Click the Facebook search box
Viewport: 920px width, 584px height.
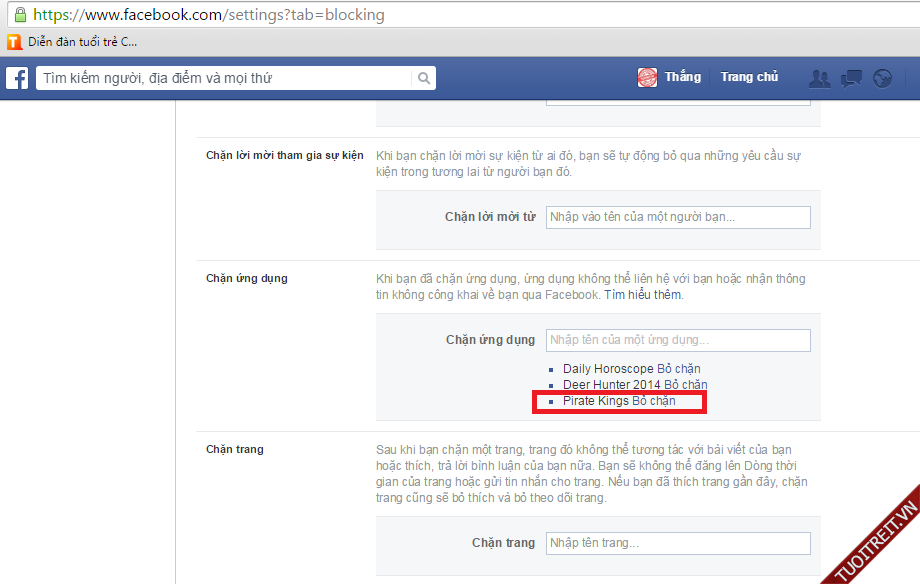(225, 78)
